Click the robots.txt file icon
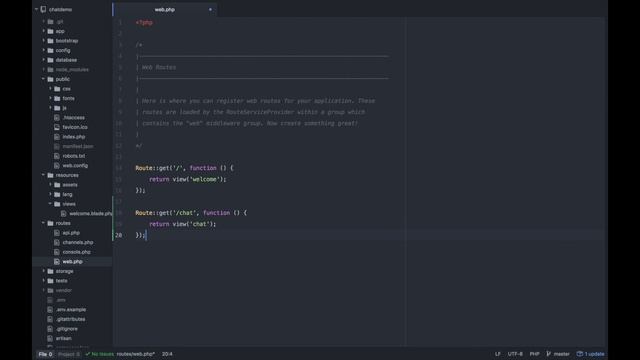Viewport: 640px width, 360px height. coord(57,156)
